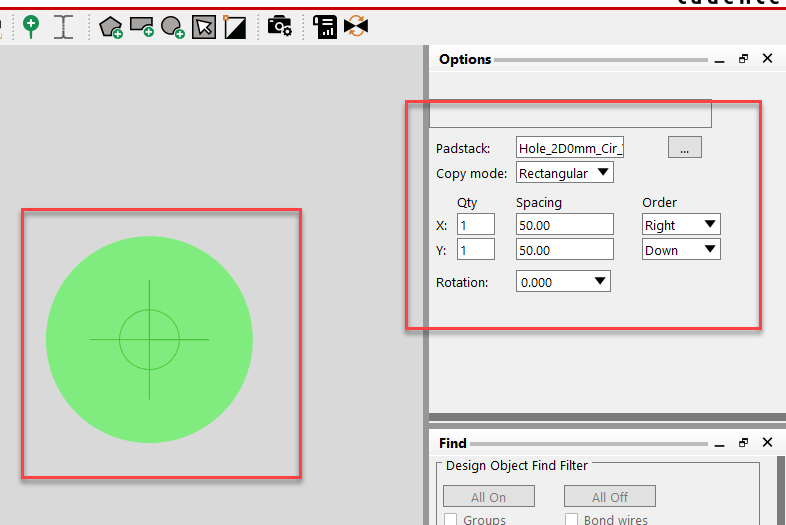Click the add rectangle shape icon
Viewport: 786px width, 525px height.
pos(142,27)
